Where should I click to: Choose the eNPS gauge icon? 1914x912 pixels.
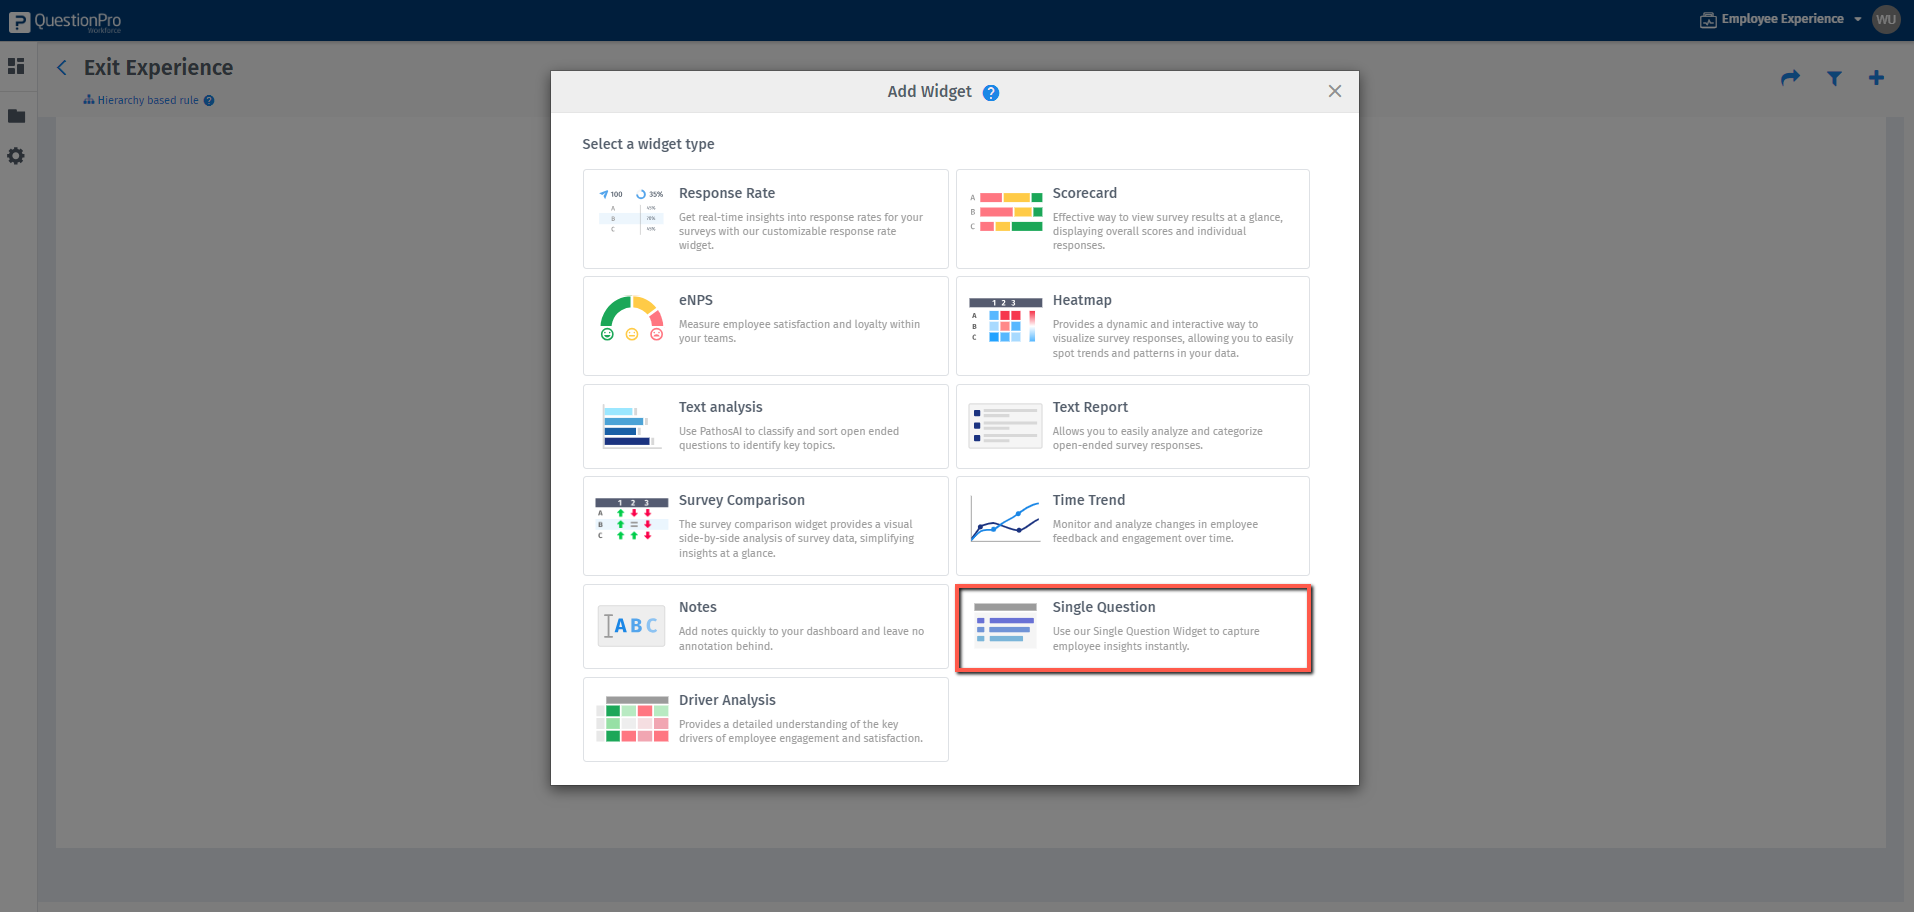pyautogui.click(x=631, y=318)
